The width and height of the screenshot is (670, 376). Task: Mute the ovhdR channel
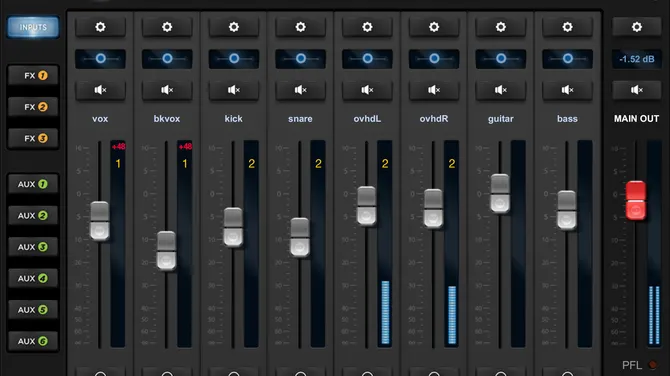(434, 90)
